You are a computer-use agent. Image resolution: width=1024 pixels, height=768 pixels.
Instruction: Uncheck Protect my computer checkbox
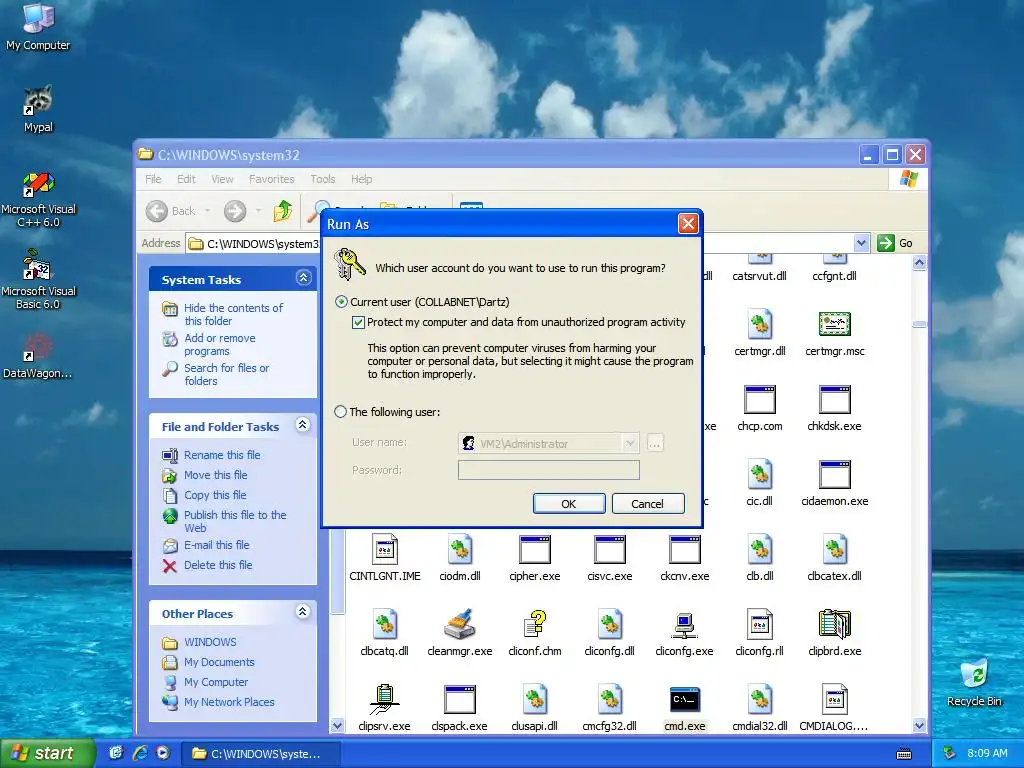coord(358,322)
